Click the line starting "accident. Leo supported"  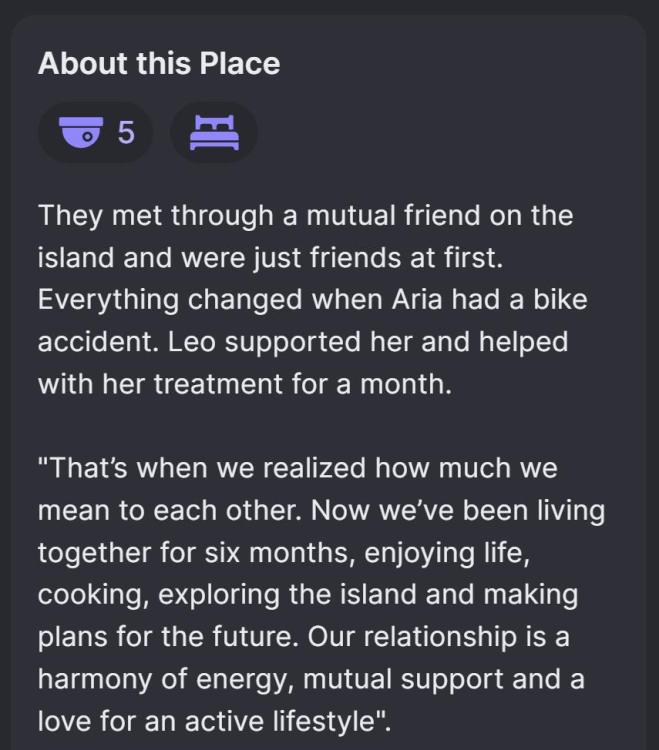(302, 341)
